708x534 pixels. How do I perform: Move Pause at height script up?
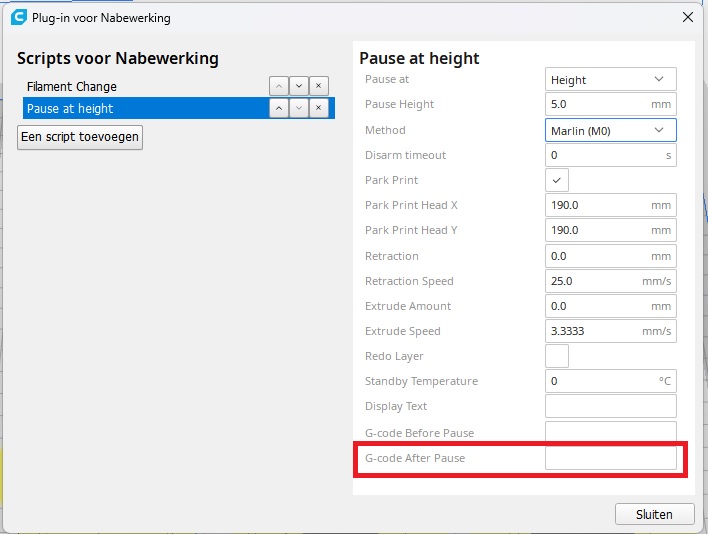[278, 108]
